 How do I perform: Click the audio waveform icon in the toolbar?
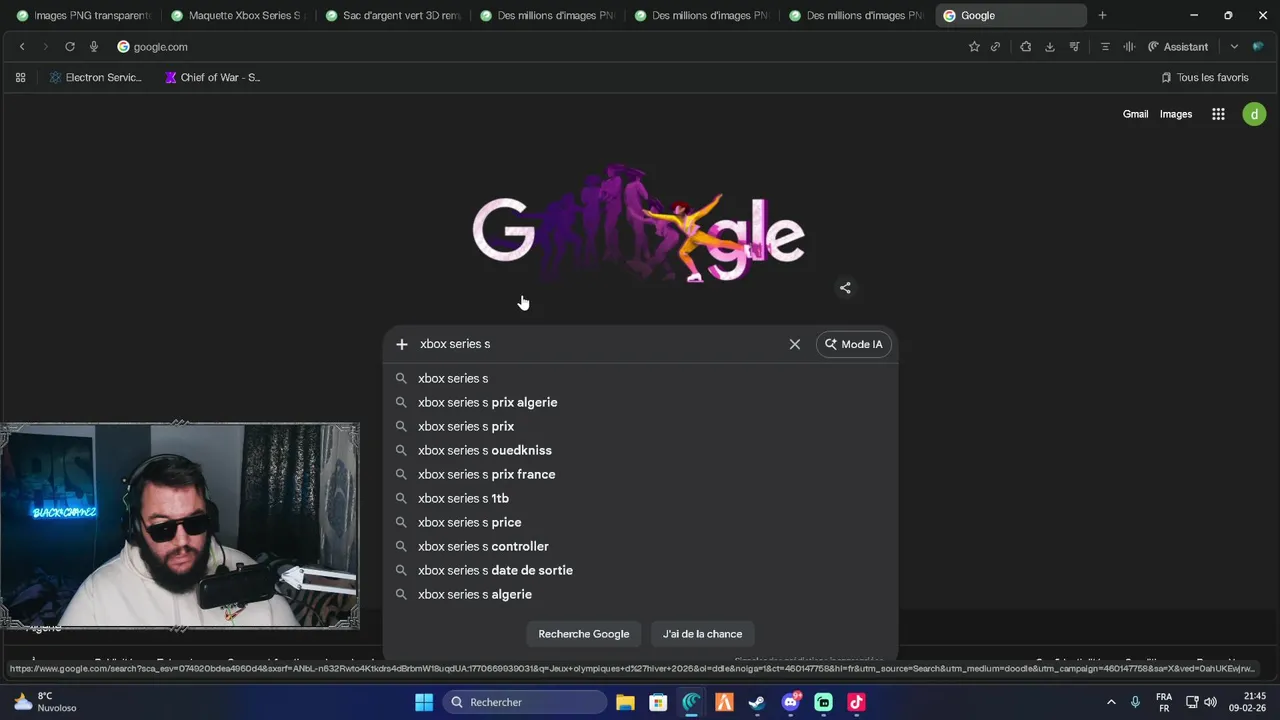1129,47
